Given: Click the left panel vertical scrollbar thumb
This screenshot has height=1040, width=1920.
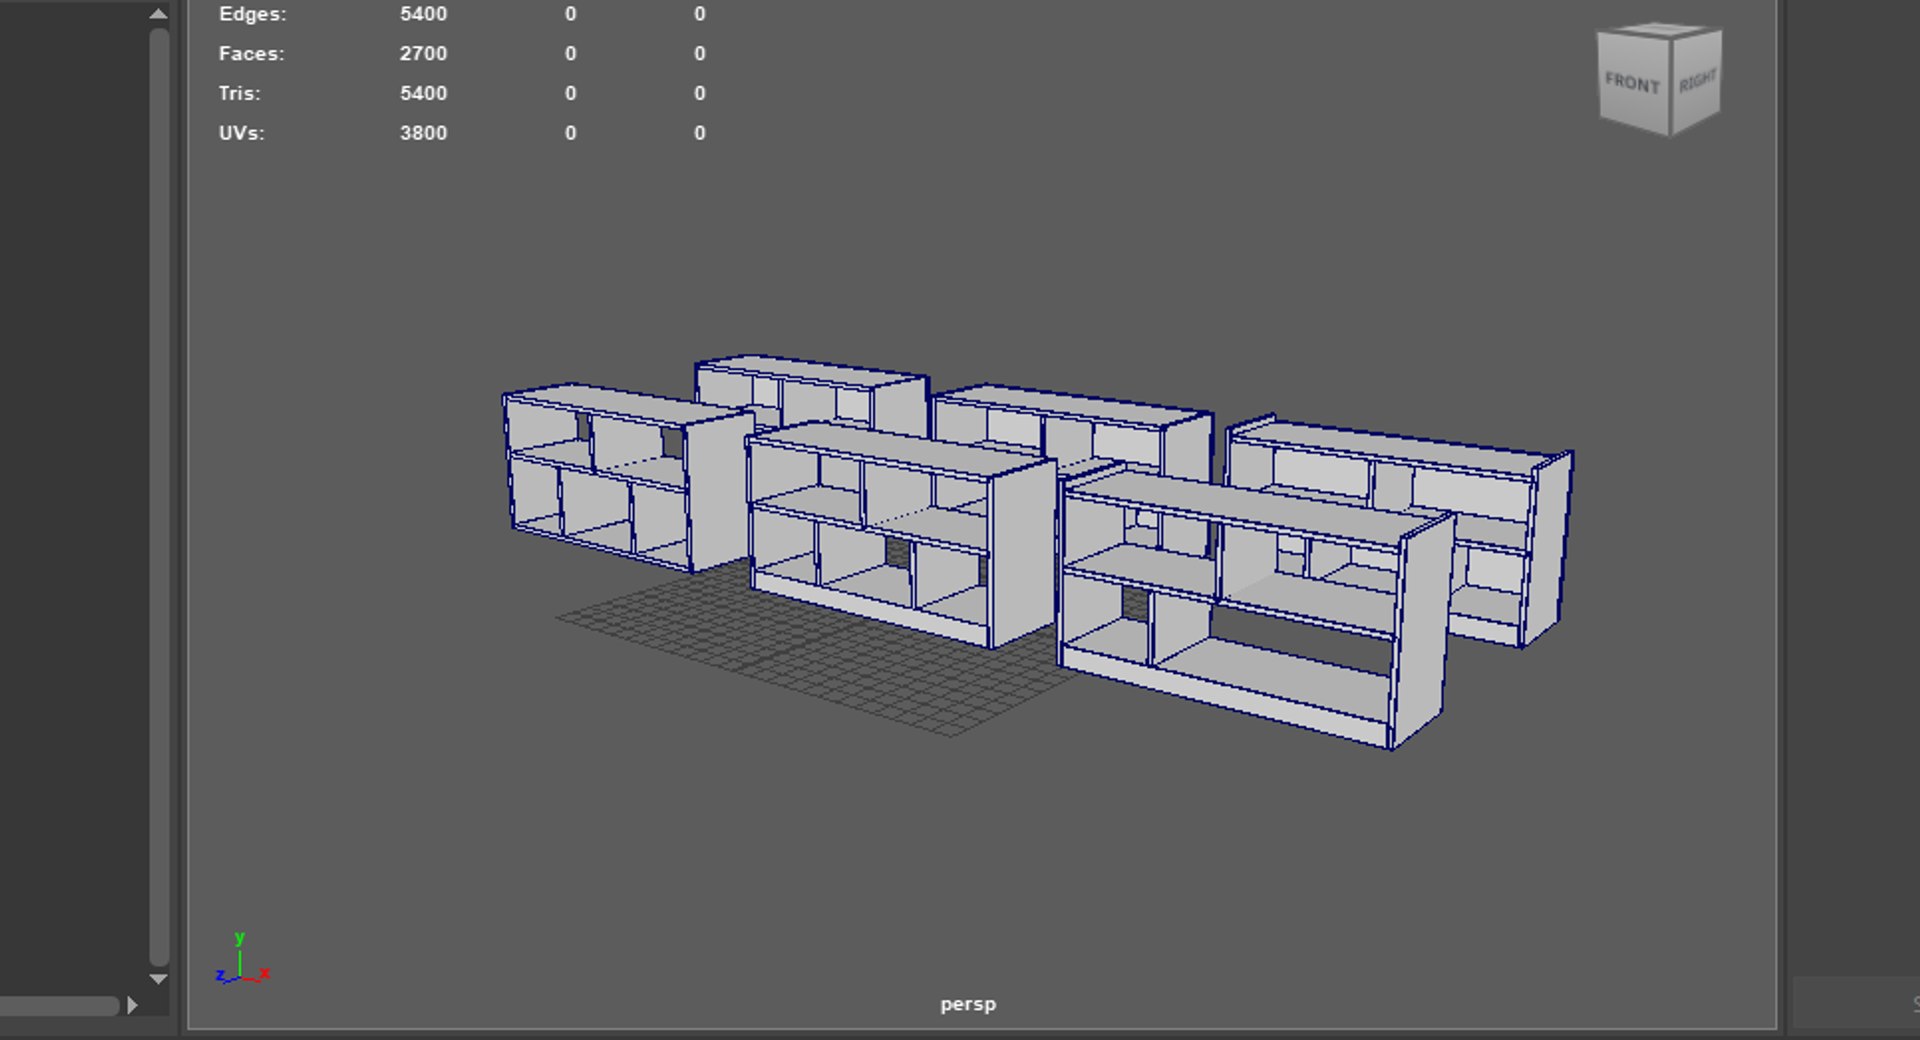Looking at the screenshot, I should tap(158, 497).
